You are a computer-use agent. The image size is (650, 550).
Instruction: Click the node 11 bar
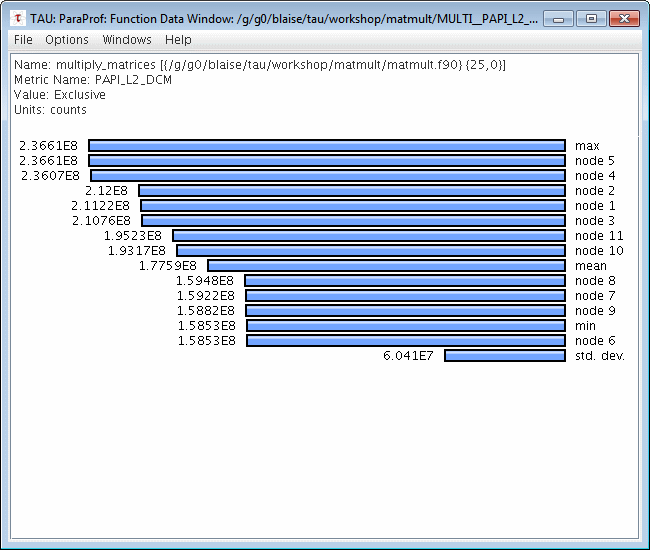click(x=369, y=236)
